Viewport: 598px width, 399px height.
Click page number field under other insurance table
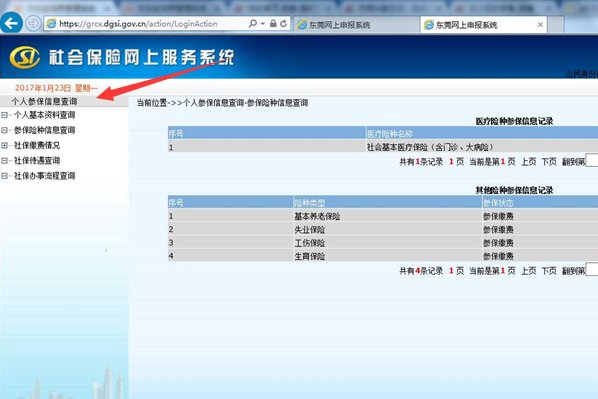click(x=592, y=270)
